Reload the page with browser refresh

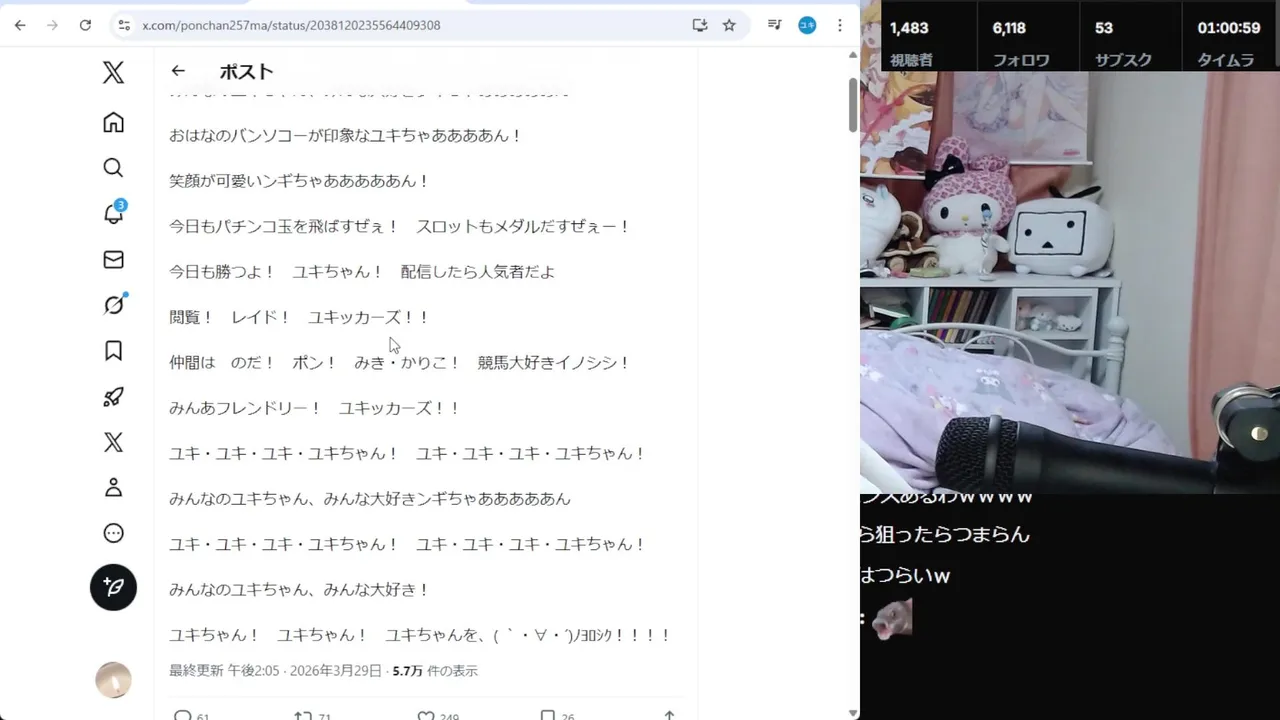point(85,25)
